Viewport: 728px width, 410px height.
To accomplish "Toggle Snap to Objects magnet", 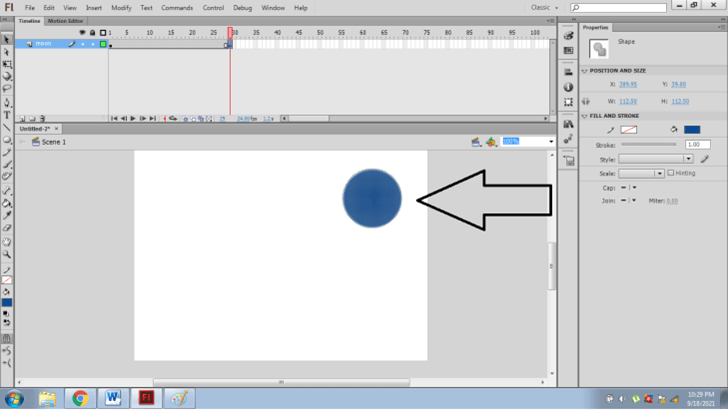I will [x=6, y=339].
